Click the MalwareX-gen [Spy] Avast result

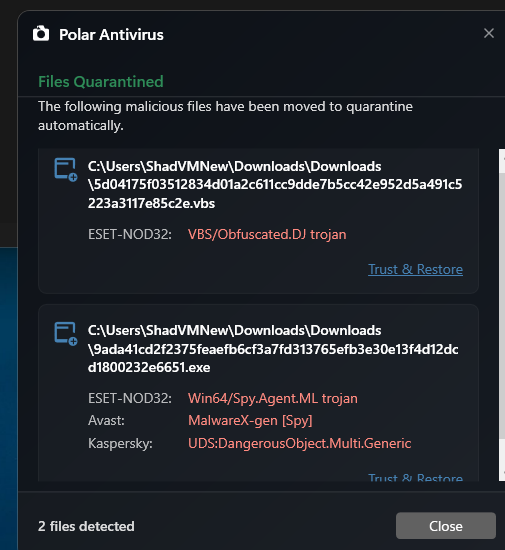point(250,421)
